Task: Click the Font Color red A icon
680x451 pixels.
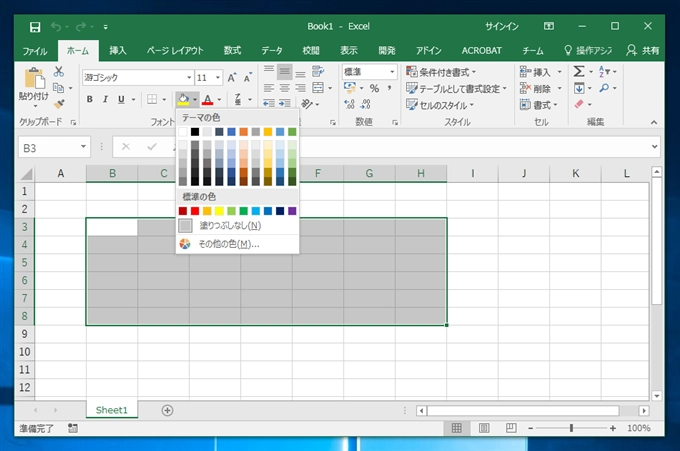Action: tap(208, 100)
